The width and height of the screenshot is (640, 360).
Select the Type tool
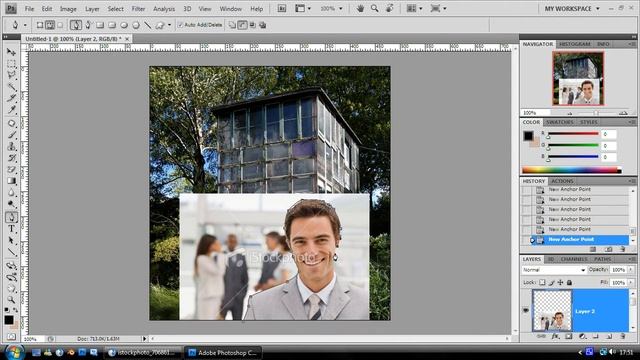[x=11, y=229]
